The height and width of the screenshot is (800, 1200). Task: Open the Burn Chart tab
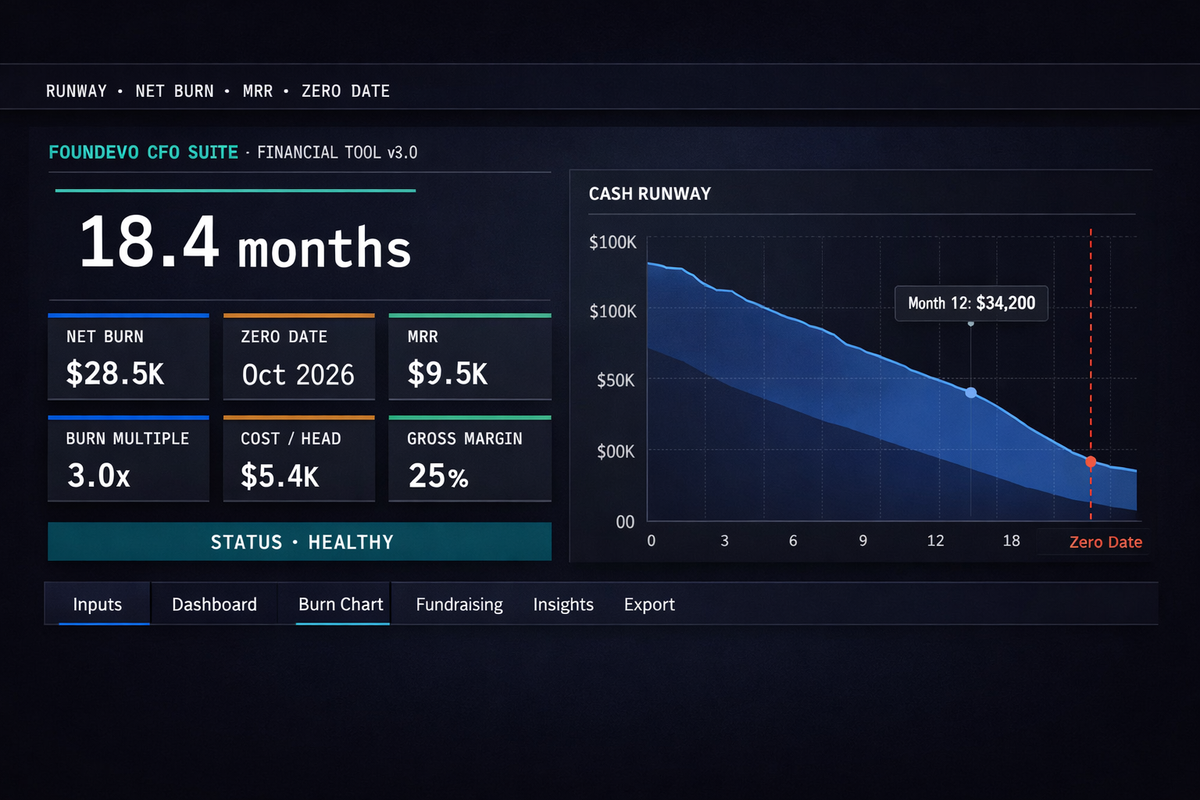click(340, 604)
